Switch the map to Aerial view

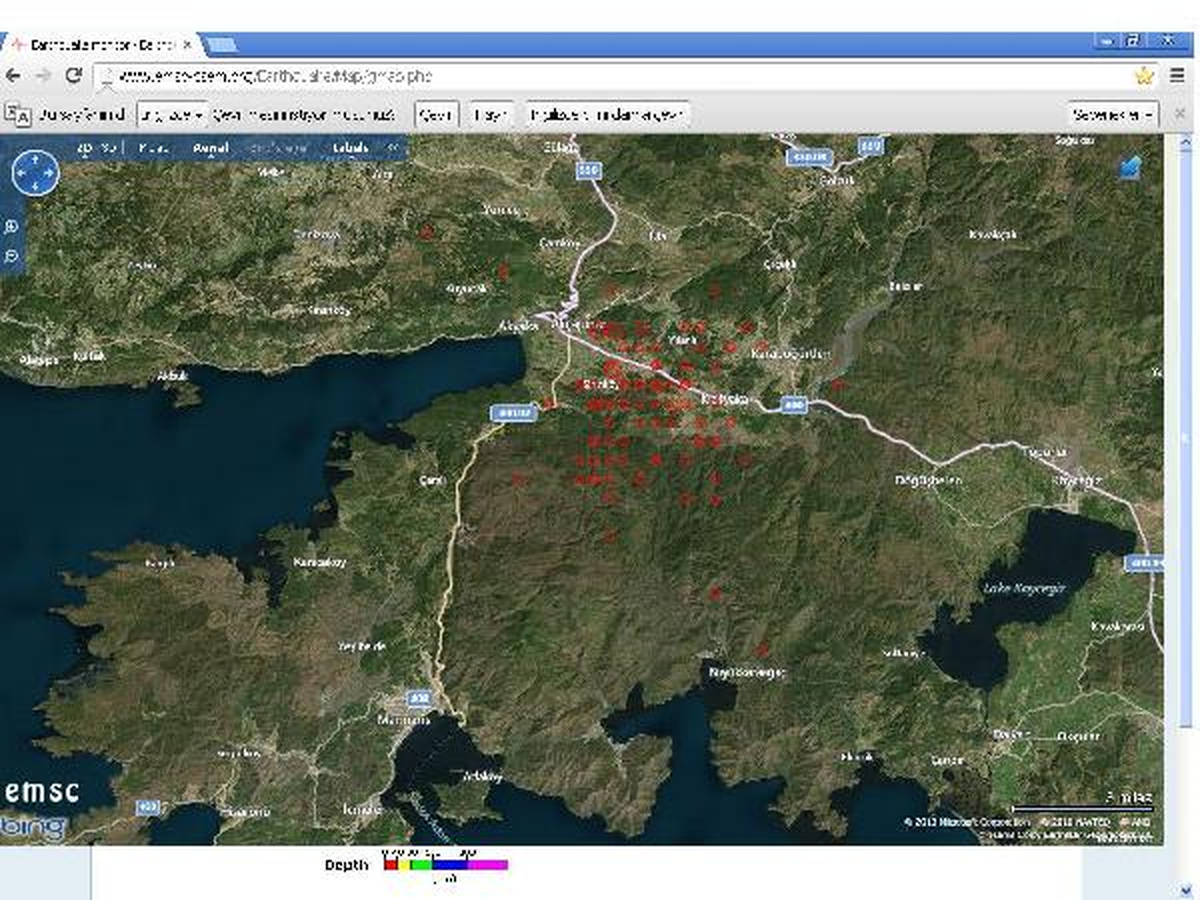point(212,148)
